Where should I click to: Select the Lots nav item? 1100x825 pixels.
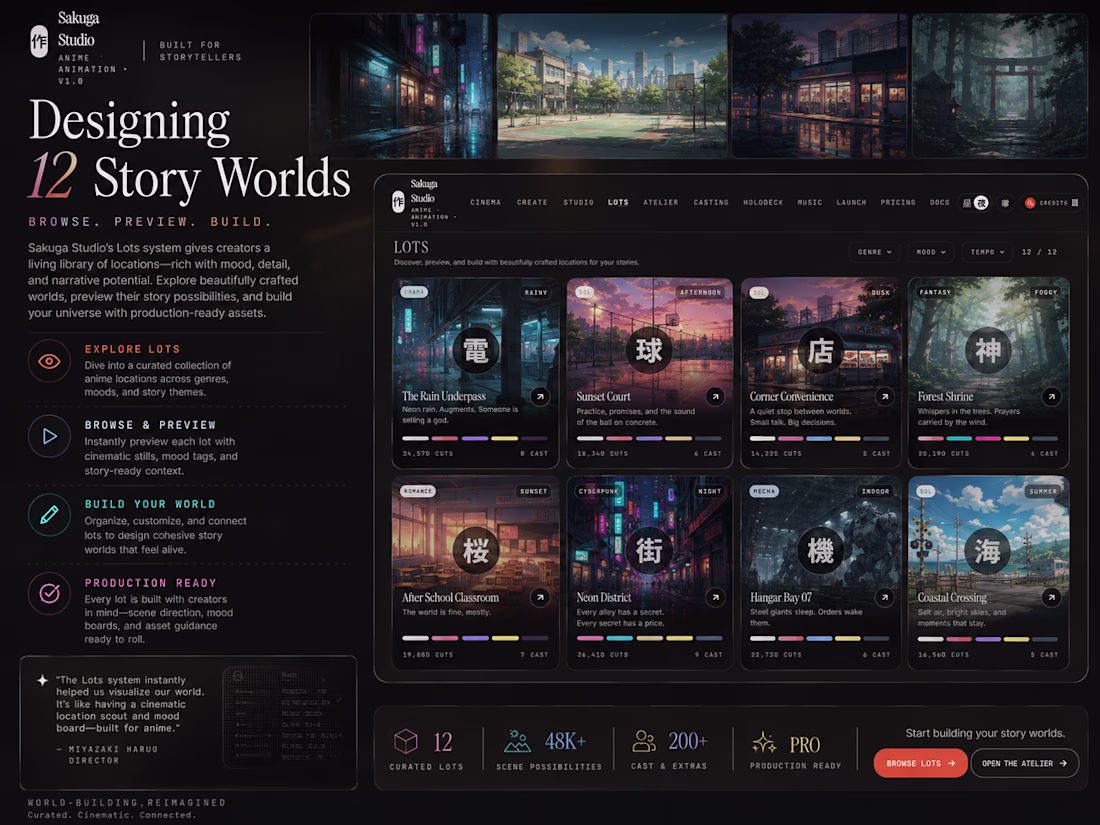tap(618, 203)
